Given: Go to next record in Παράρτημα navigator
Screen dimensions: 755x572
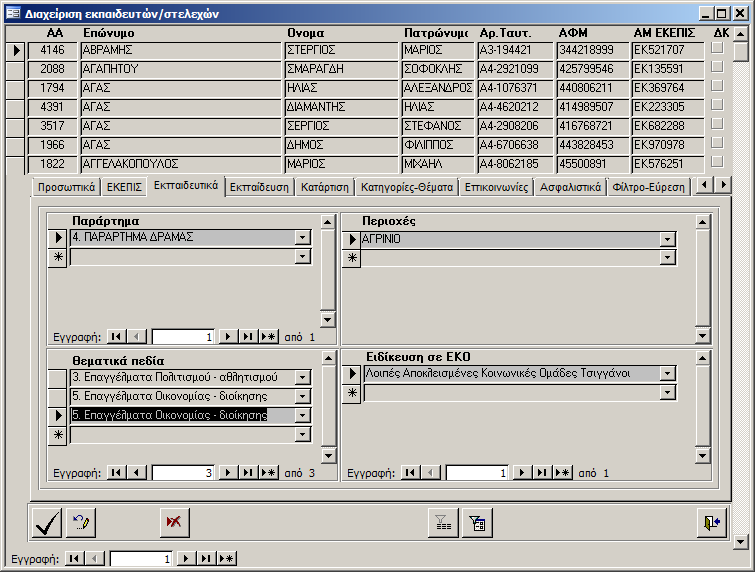Looking at the screenshot, I should 228,337.
